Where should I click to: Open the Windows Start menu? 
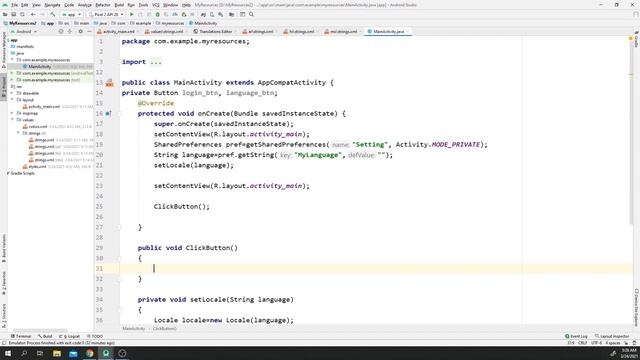point(7,353)
